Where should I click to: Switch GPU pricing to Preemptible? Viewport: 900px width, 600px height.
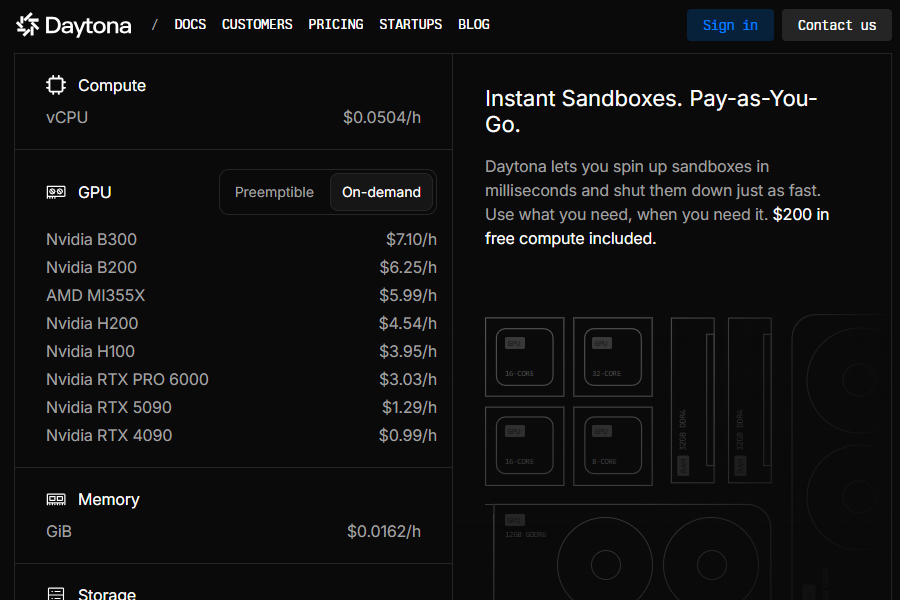(x=274, y=192)
